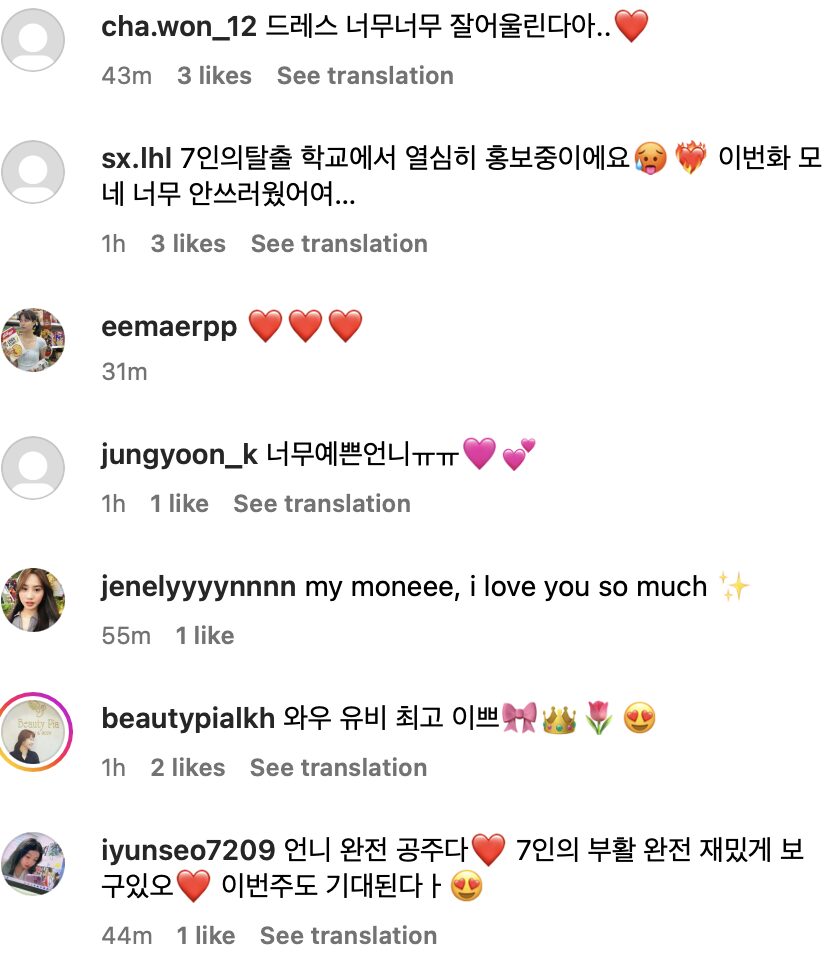Click jungyoon_k's default avatar icon
This screenshot has width=826, height=962.
click(x=33, y=468)
